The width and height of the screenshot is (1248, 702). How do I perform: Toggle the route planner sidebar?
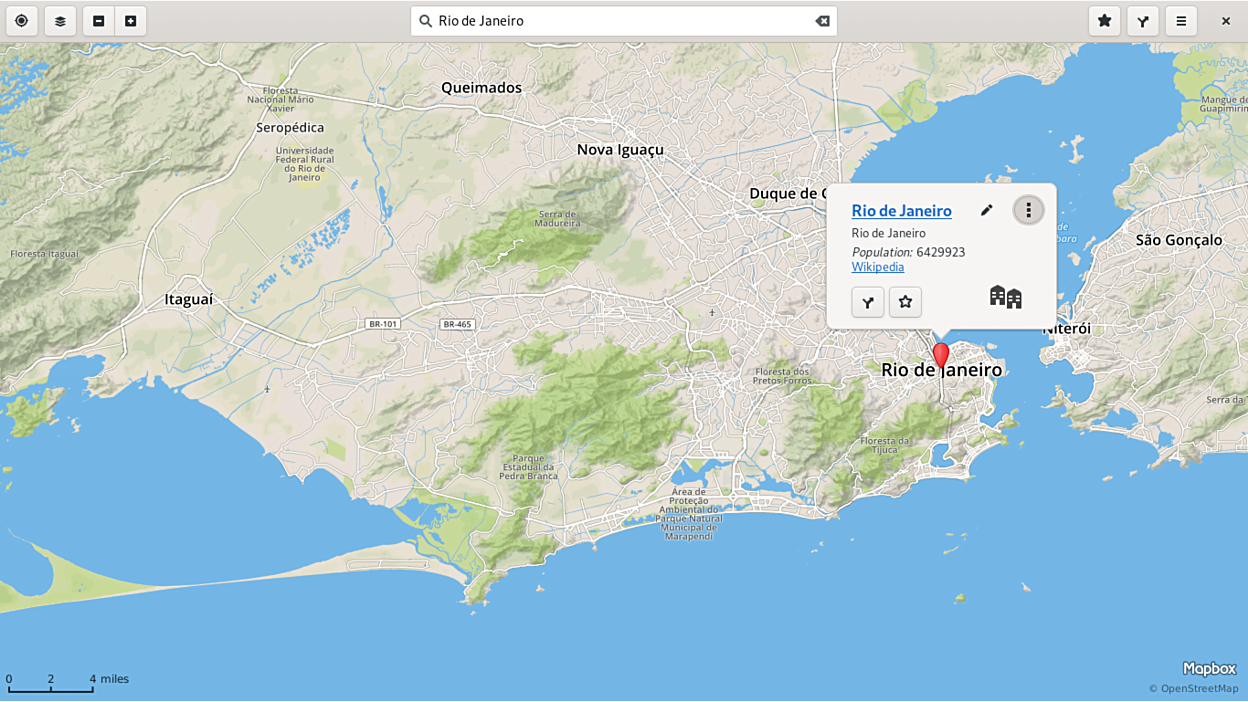1142,21
